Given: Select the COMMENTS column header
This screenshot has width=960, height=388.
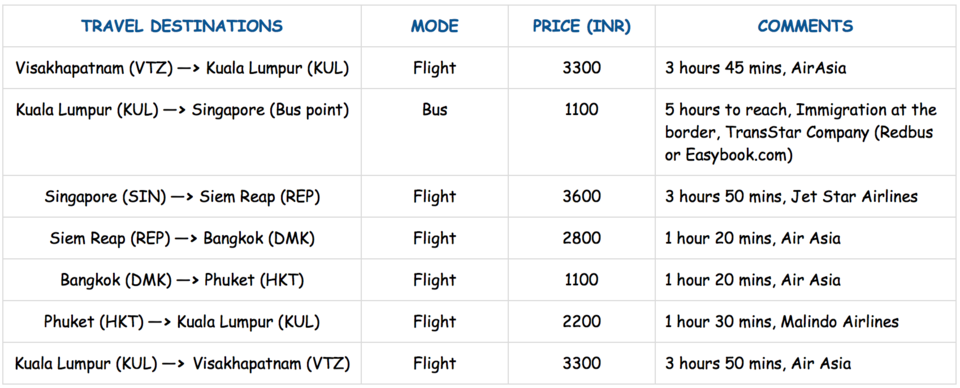Looking at the screenshot, I should (806, 26).
